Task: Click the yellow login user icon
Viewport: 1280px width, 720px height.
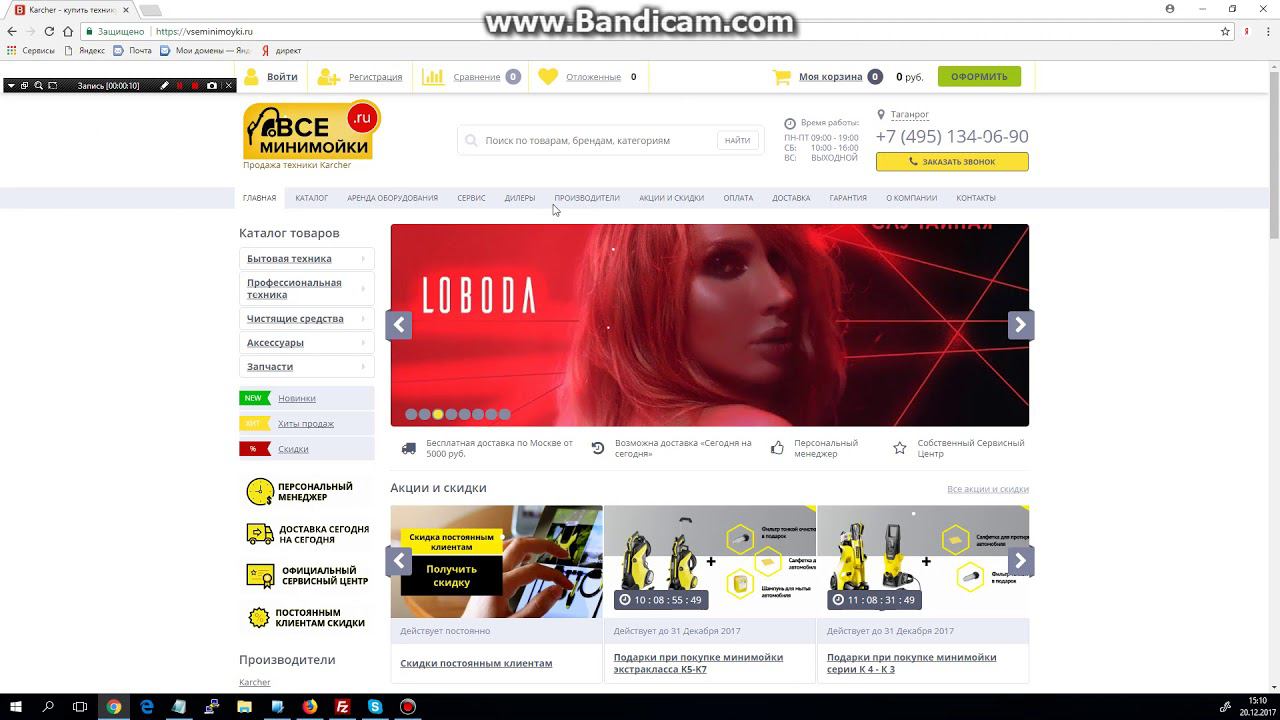Action: (x=251, y=77)
